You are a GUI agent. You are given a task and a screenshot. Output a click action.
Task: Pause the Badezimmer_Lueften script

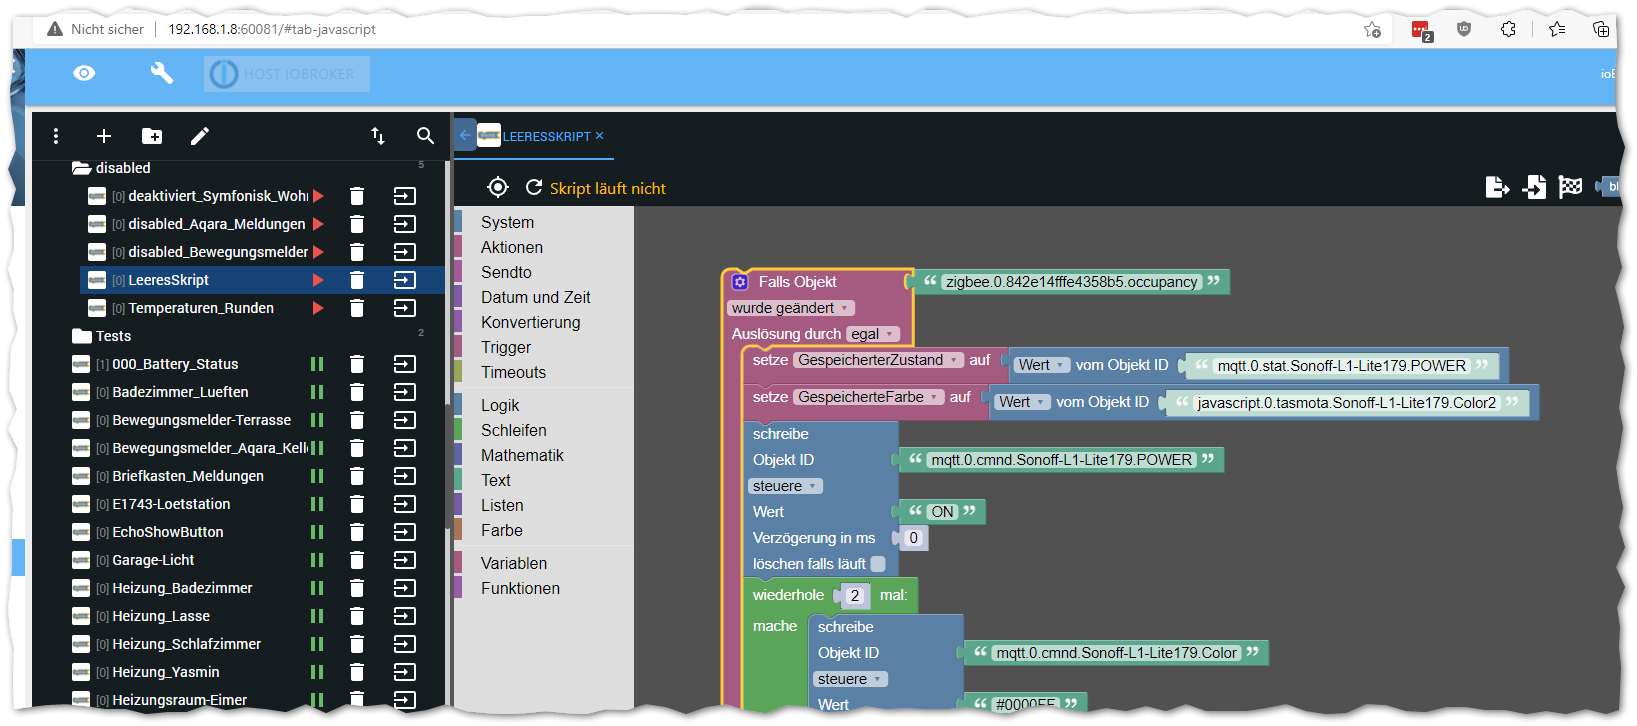317,392
